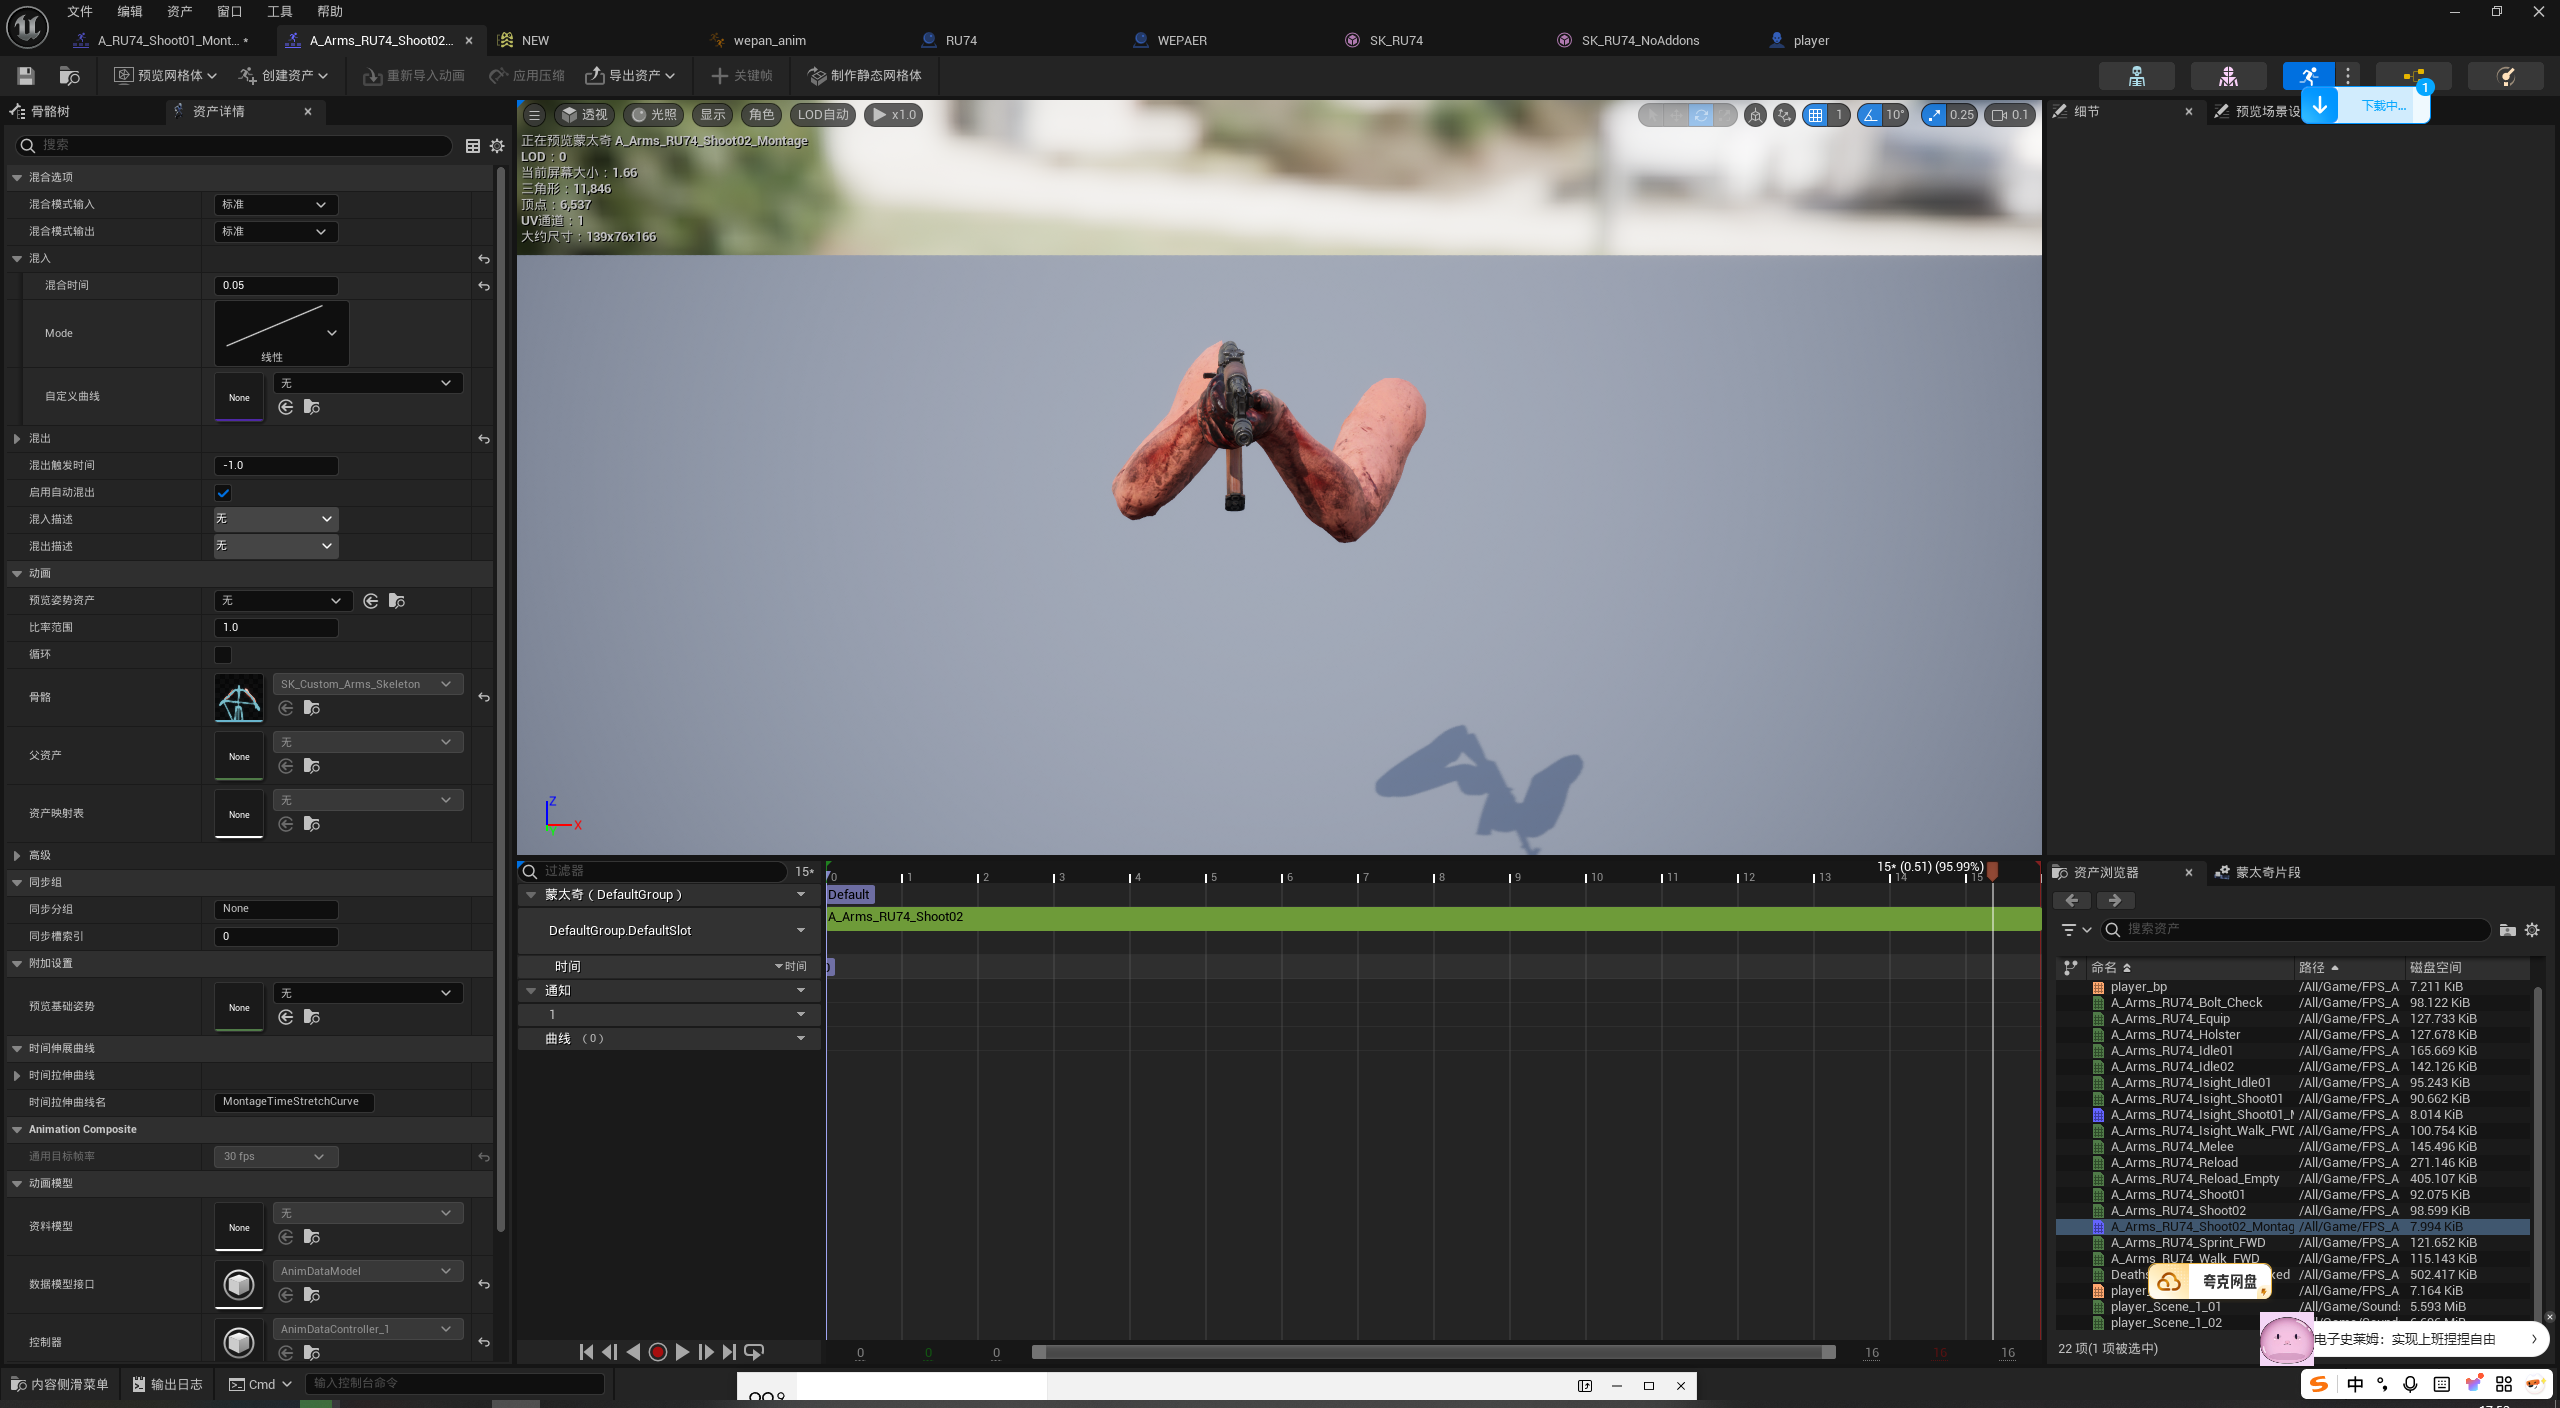The image size is (2560, 1408).
Task: Toggle scale snapping icon in viewport
Action: [1934, 115]
